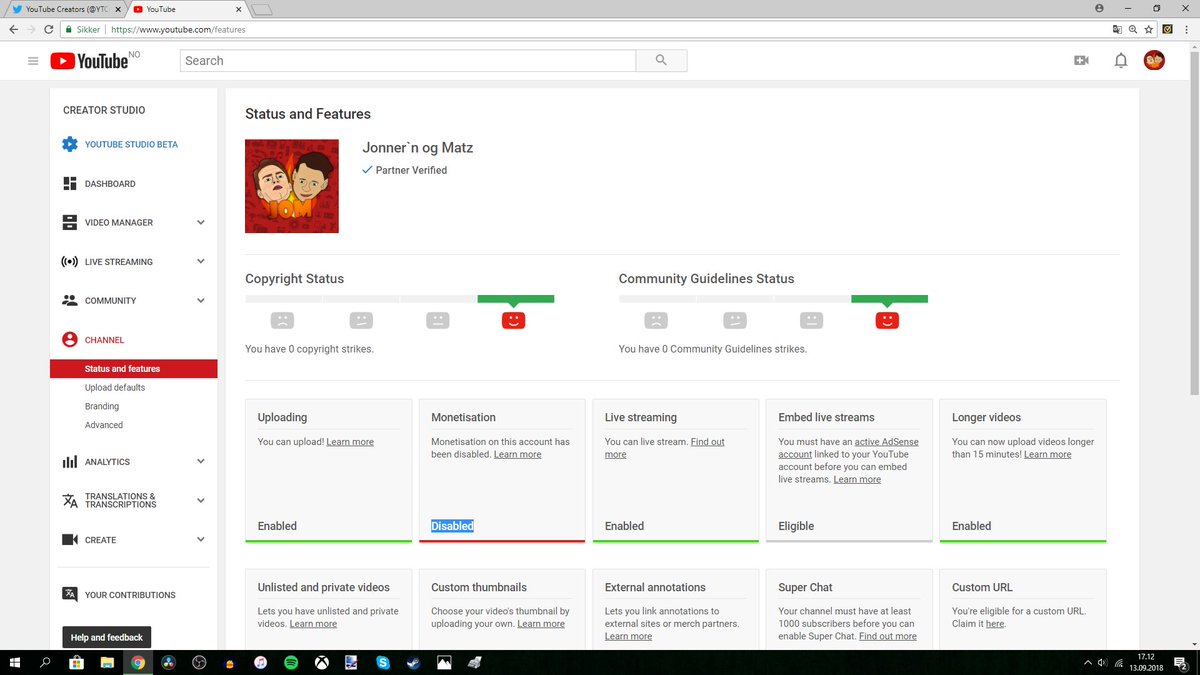Go back in browser history
The height and width of the screenshot is (675, 1200).
[x=13, y=29]
